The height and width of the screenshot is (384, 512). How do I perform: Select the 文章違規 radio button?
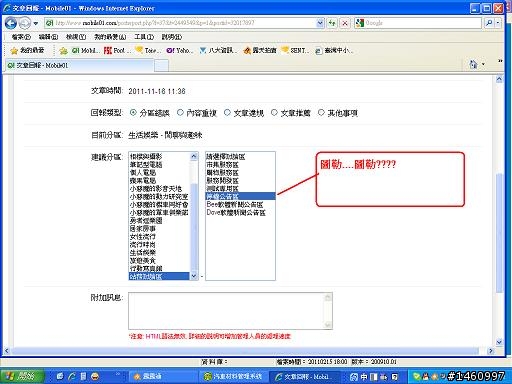[227, 113]
